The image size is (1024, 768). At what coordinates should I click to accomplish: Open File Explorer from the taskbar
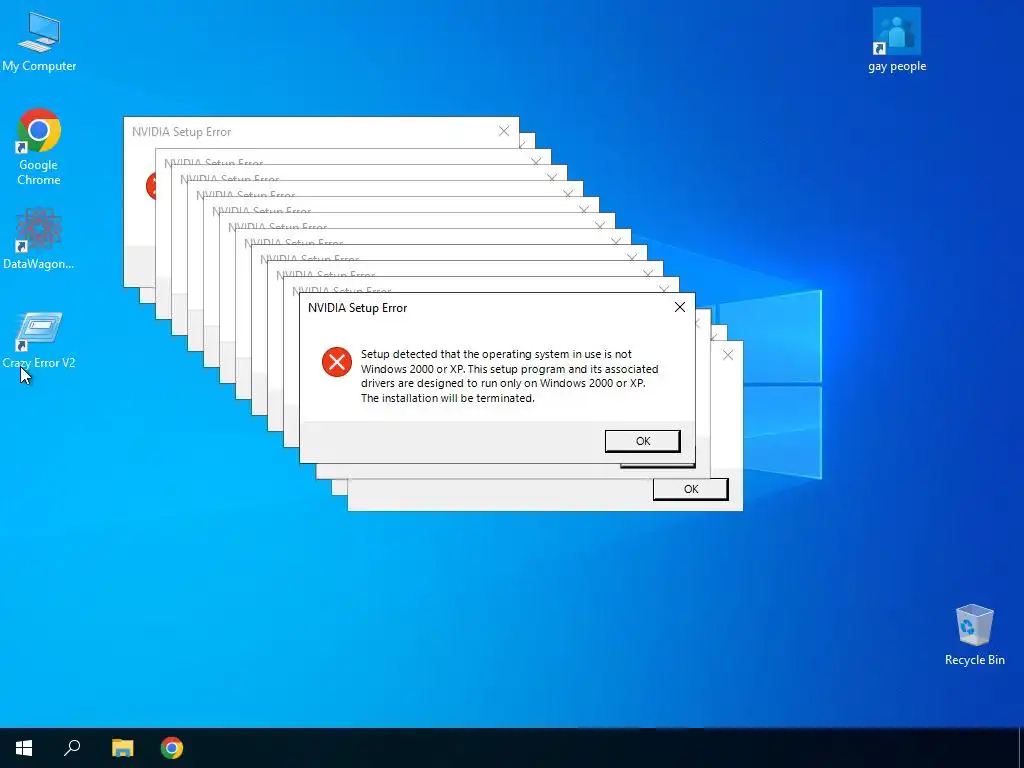pyautogui.click(x=122, y=748)
